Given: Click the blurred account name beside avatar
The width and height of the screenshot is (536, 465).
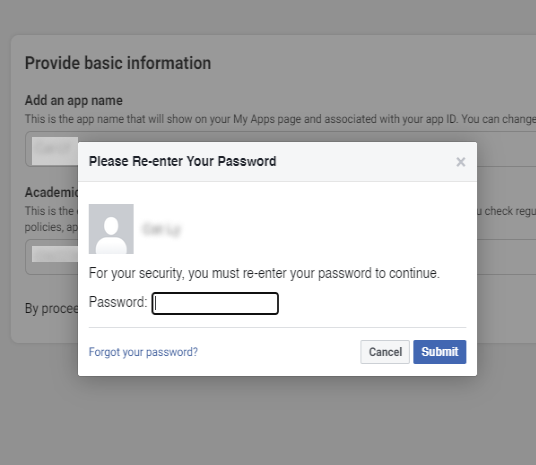Looking at the screenshot, I should tap(161, 229).
